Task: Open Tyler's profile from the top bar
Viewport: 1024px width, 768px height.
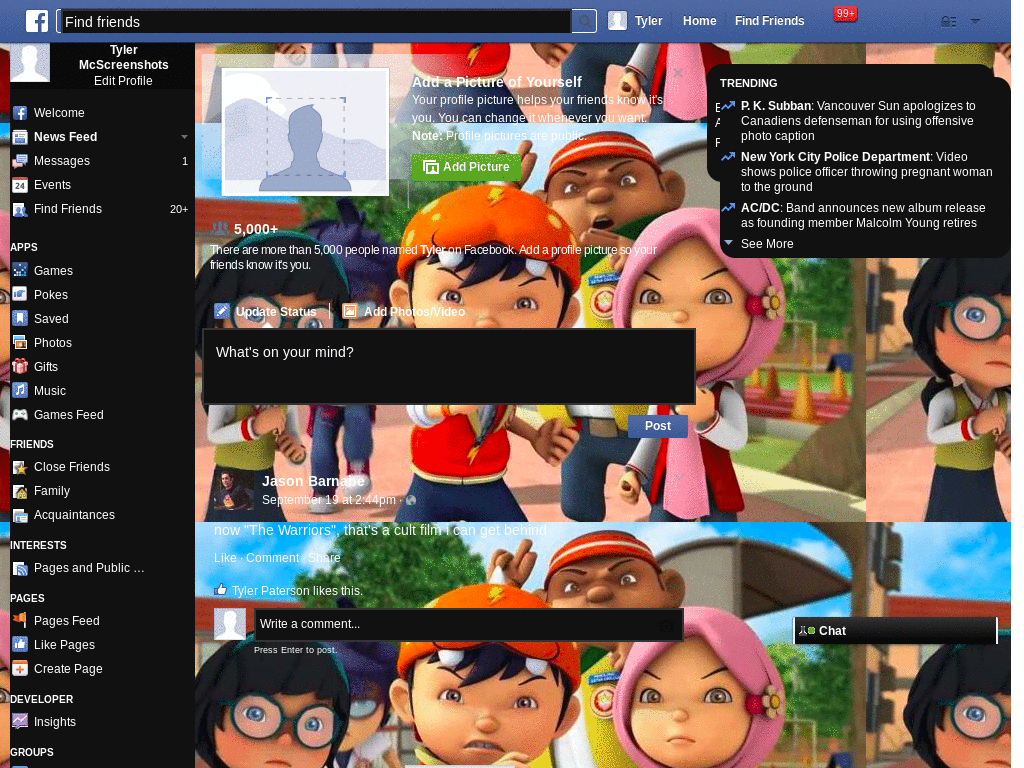Action: pos(635,21)
